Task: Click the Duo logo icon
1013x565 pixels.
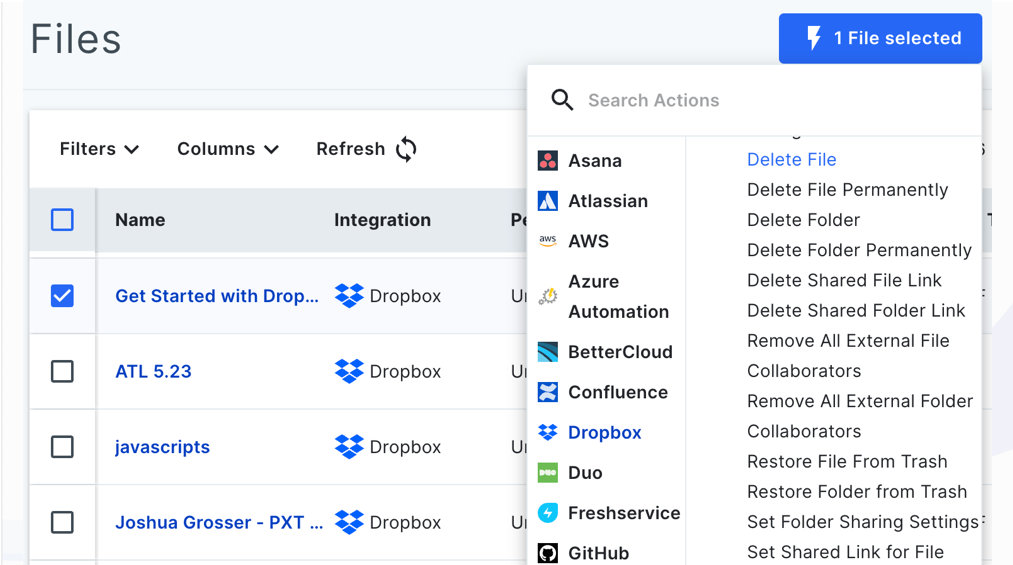Action: 548,473
